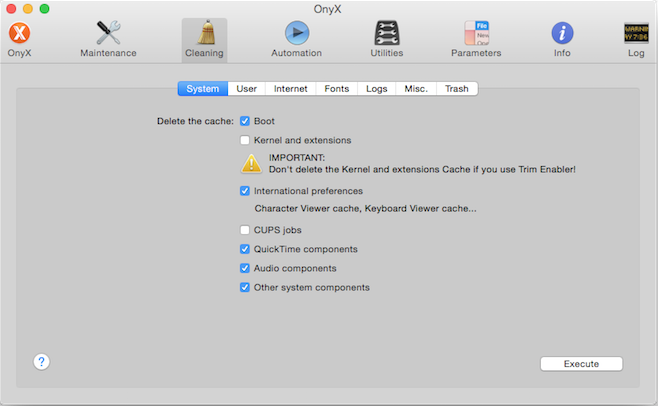Switch to the User tab
Viewport: 658px width, 406px height.
(246, 89)
